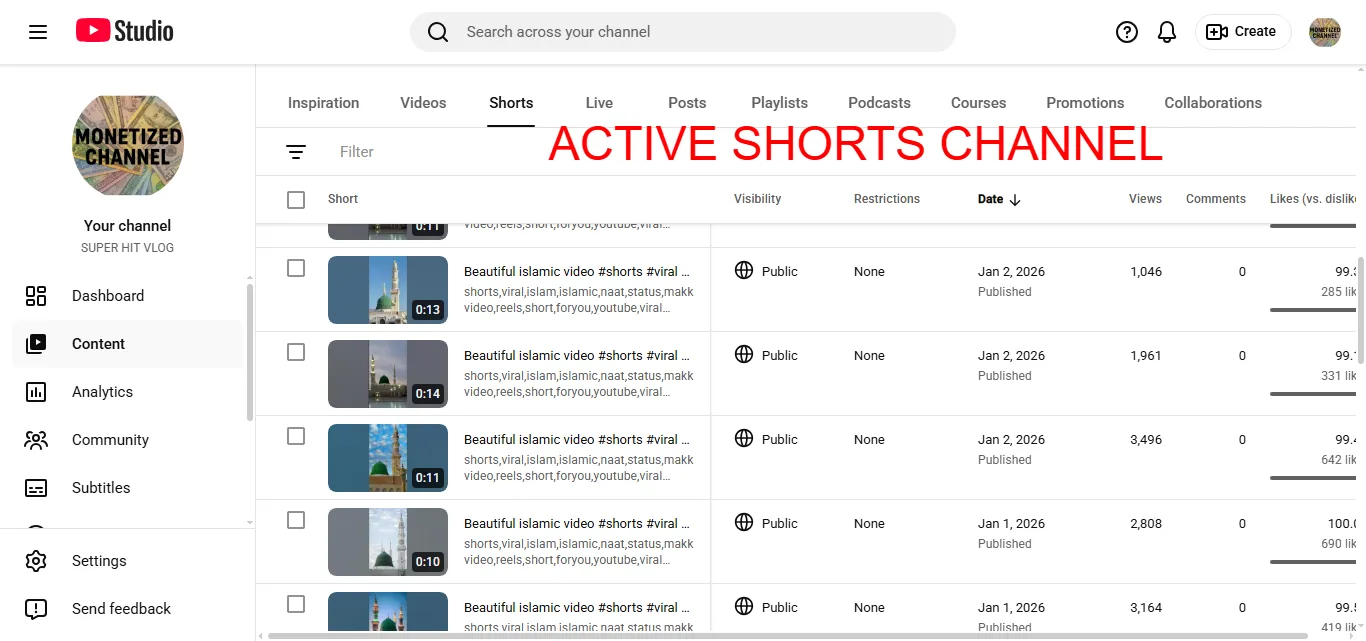Click the YouTube Studio logo
Image resolution: width=1366 pixels, height=641 pixels.
pos(125,32)
